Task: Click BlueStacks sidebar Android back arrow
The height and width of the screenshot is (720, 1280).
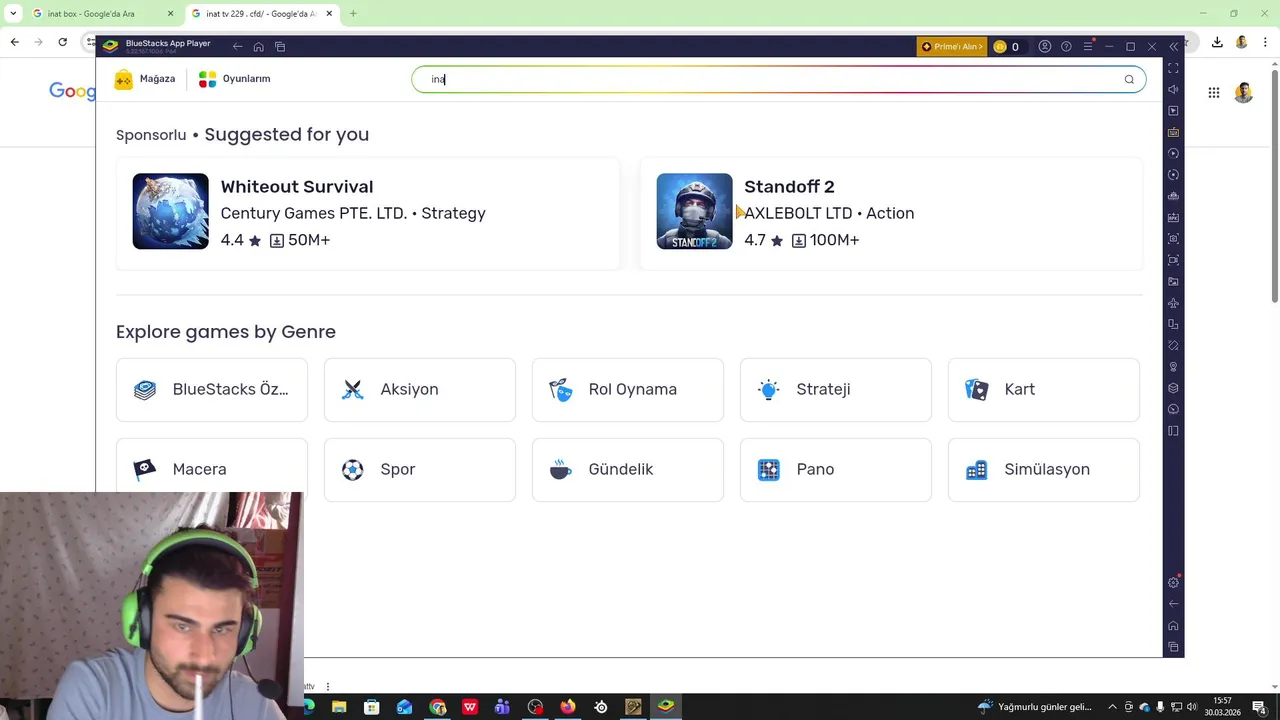Action: [x=1174, y=604]
